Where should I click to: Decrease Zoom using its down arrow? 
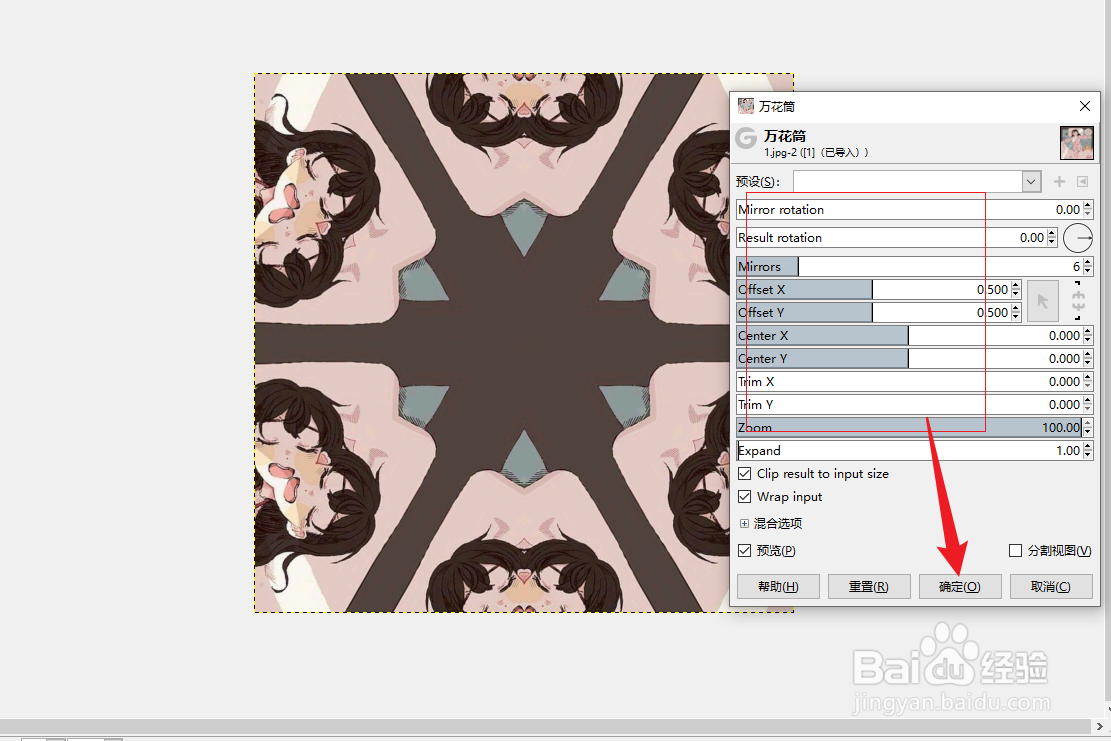1088,432
